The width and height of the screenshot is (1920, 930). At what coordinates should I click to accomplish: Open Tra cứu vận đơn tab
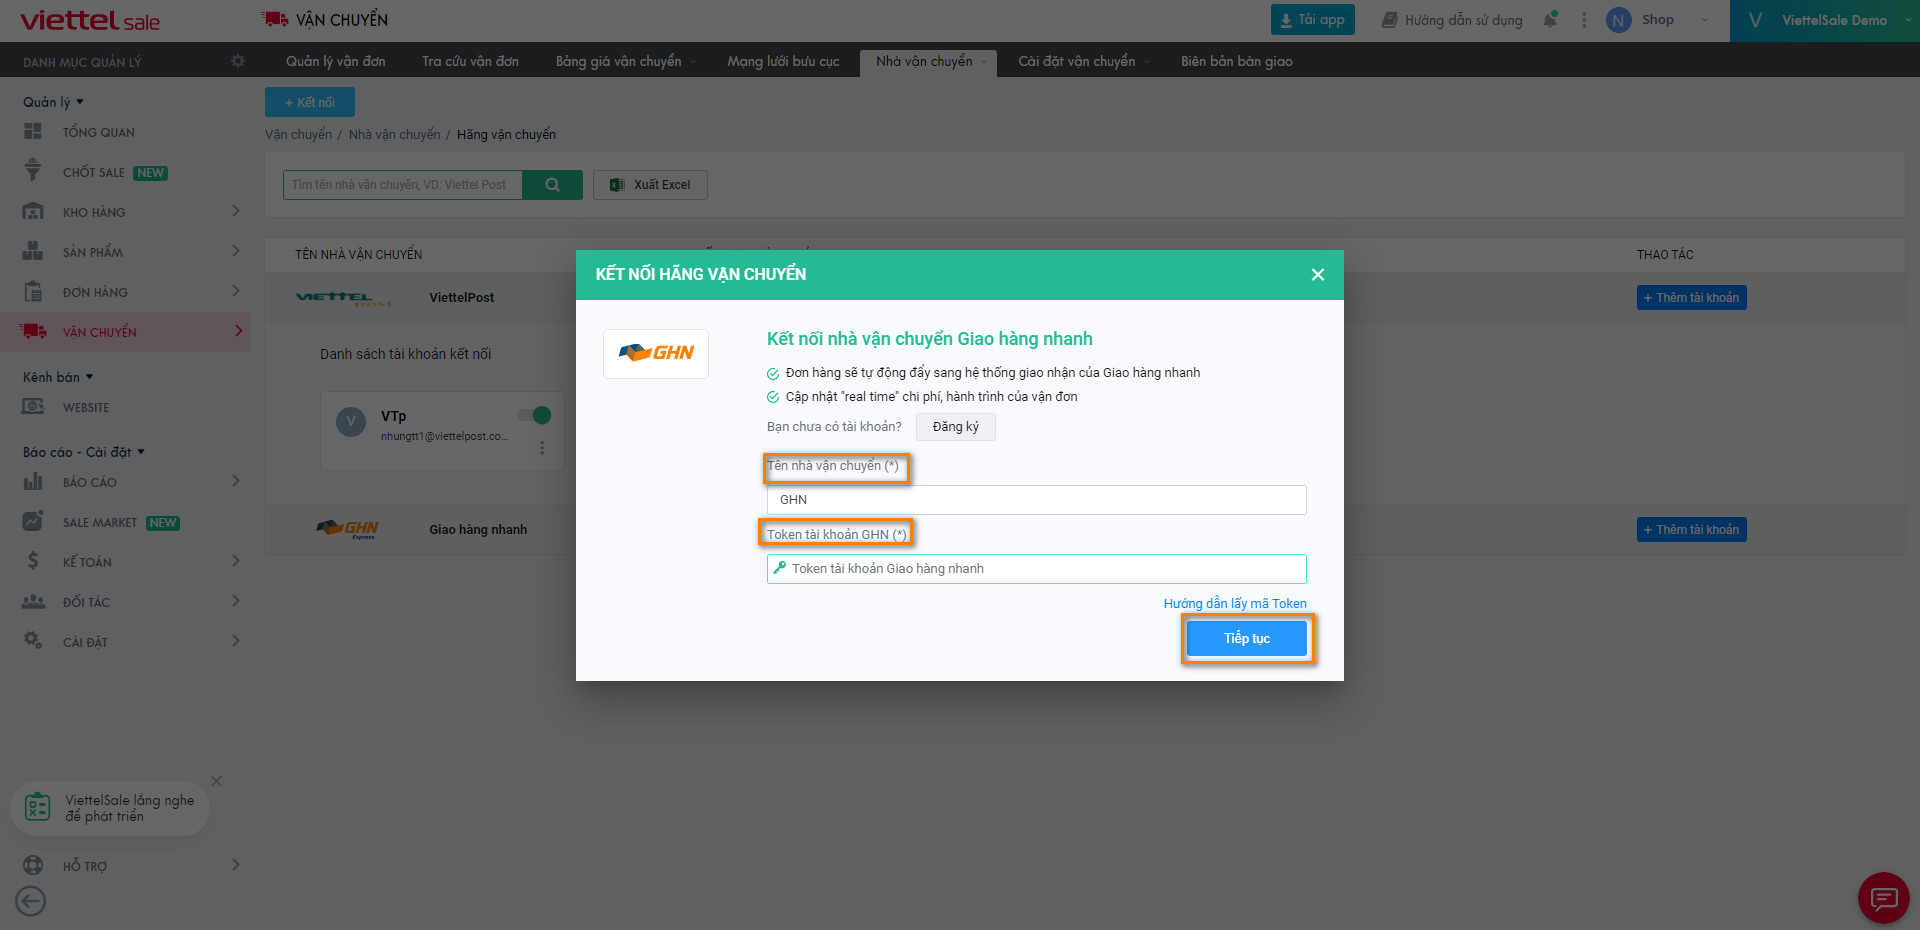pos(470,61)
